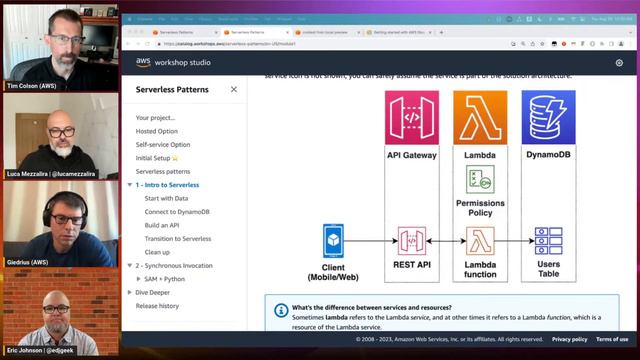Select 1 - Intro to Serverless
The image size is (640, 360).
pos(167,185)
